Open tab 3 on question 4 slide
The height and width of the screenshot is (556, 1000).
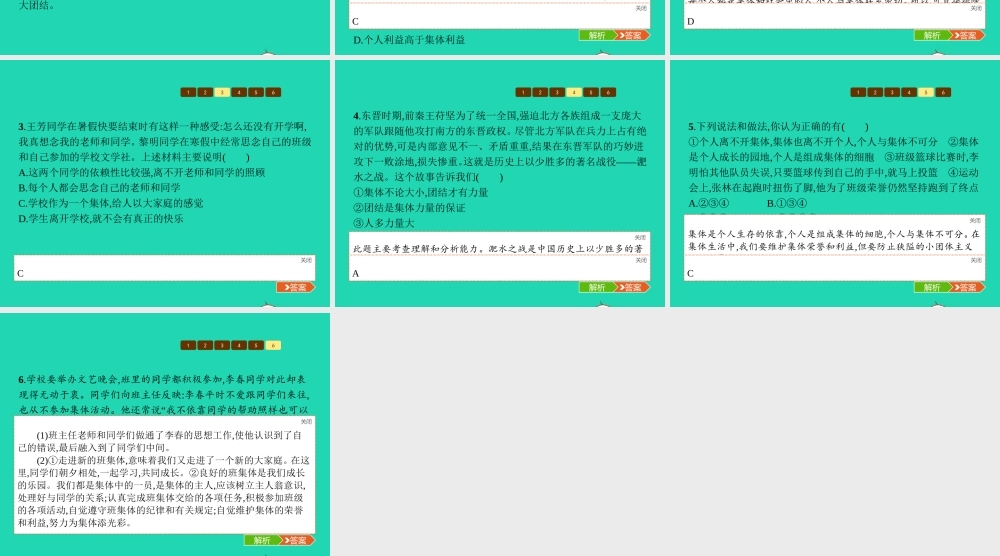[557, 92]
